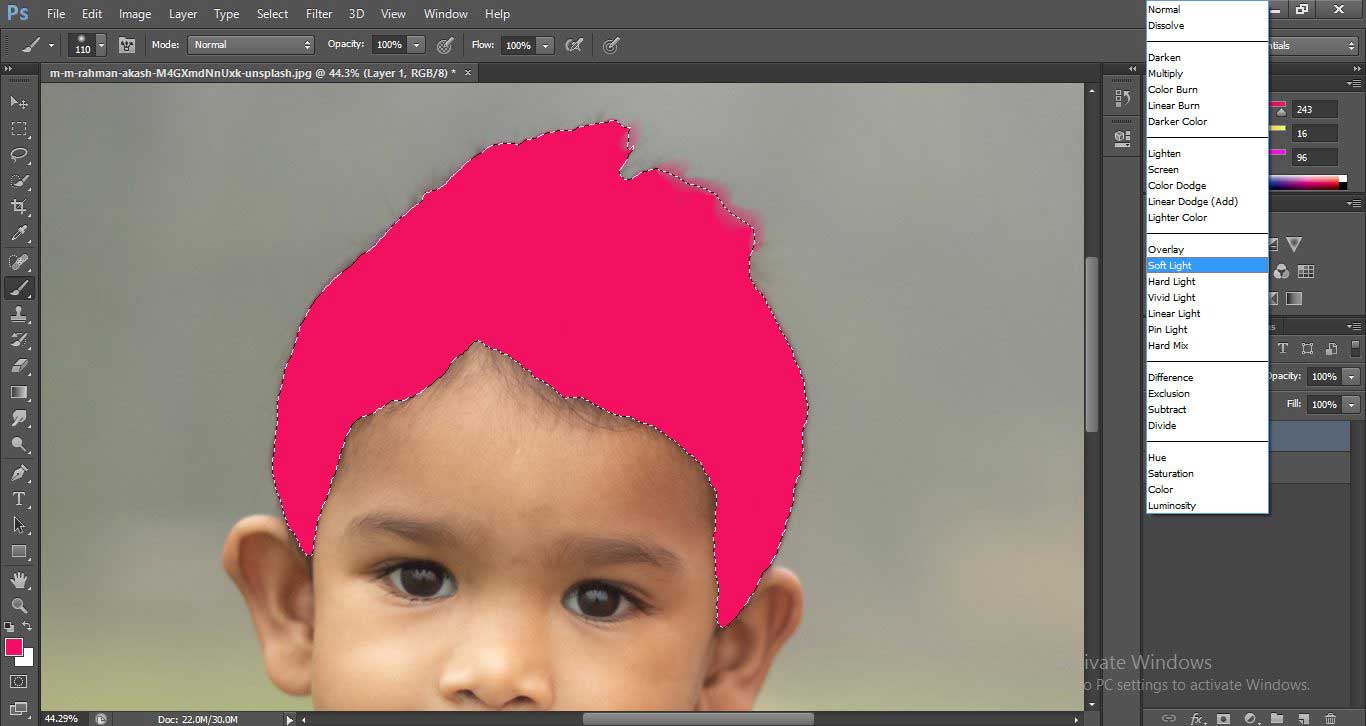Activate the Eraser tool
This screenshot has height=726, width=1366.
tap(20, 366)
